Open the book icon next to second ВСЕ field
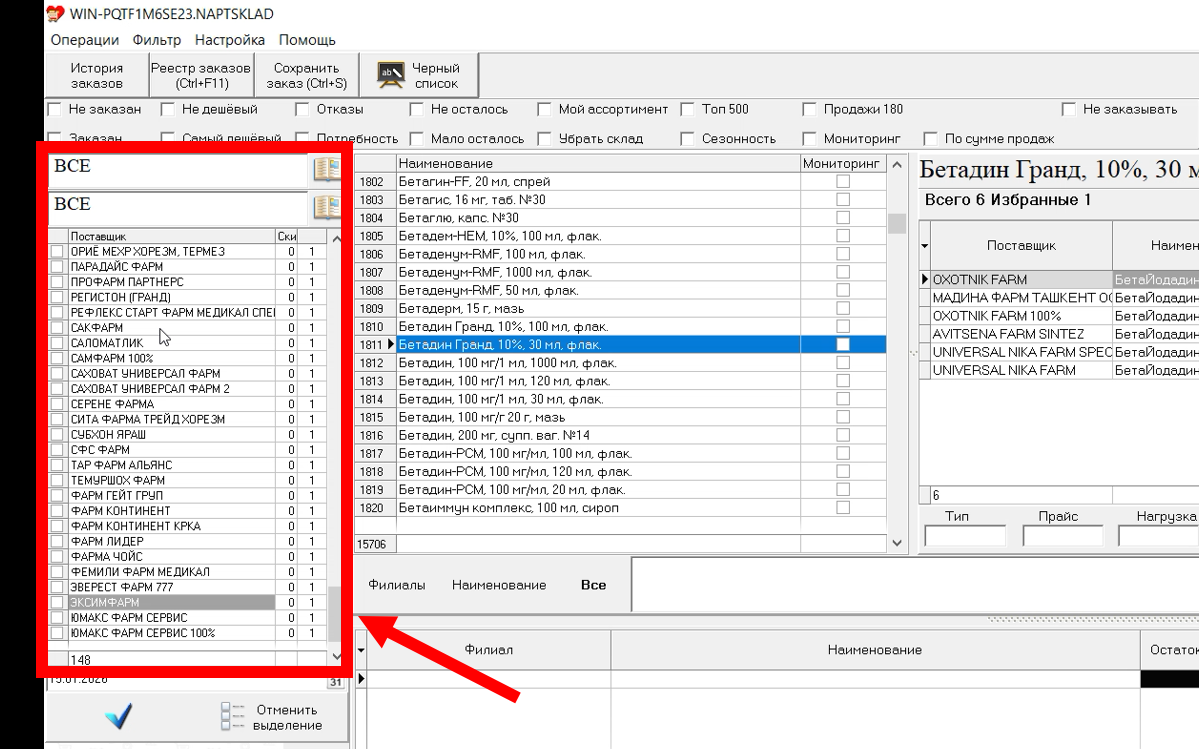Screen dimensions: 1199x749 click(327, 206)
